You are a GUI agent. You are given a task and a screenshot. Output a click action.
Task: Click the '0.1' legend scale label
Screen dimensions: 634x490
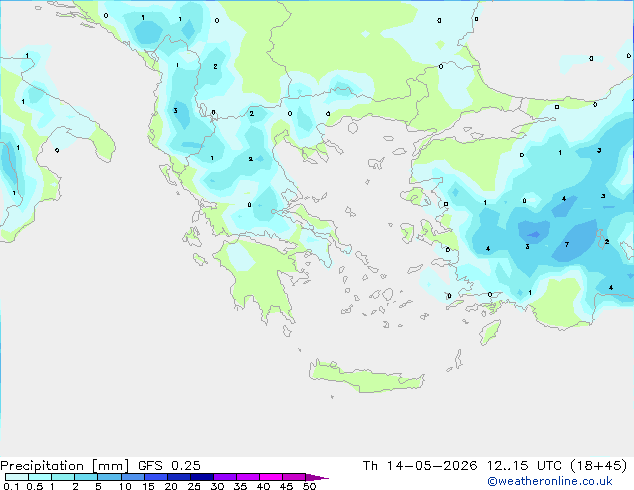pyautogui.click(x=11, y=486)
